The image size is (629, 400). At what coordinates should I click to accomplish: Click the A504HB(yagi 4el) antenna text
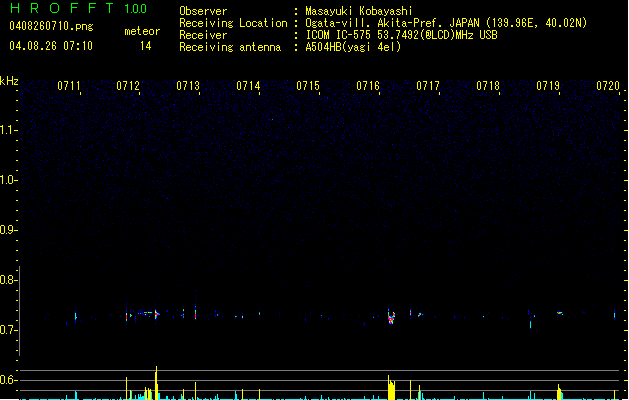pos(353,47)
